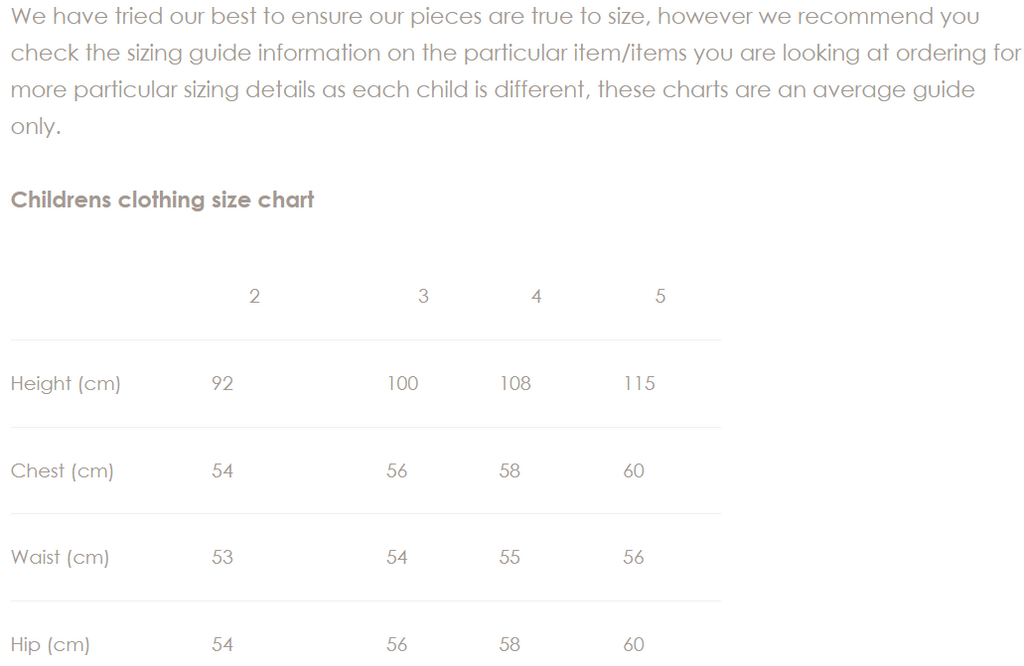
Task: Click the Chest (cm) row label
Action: click(62, 471)
